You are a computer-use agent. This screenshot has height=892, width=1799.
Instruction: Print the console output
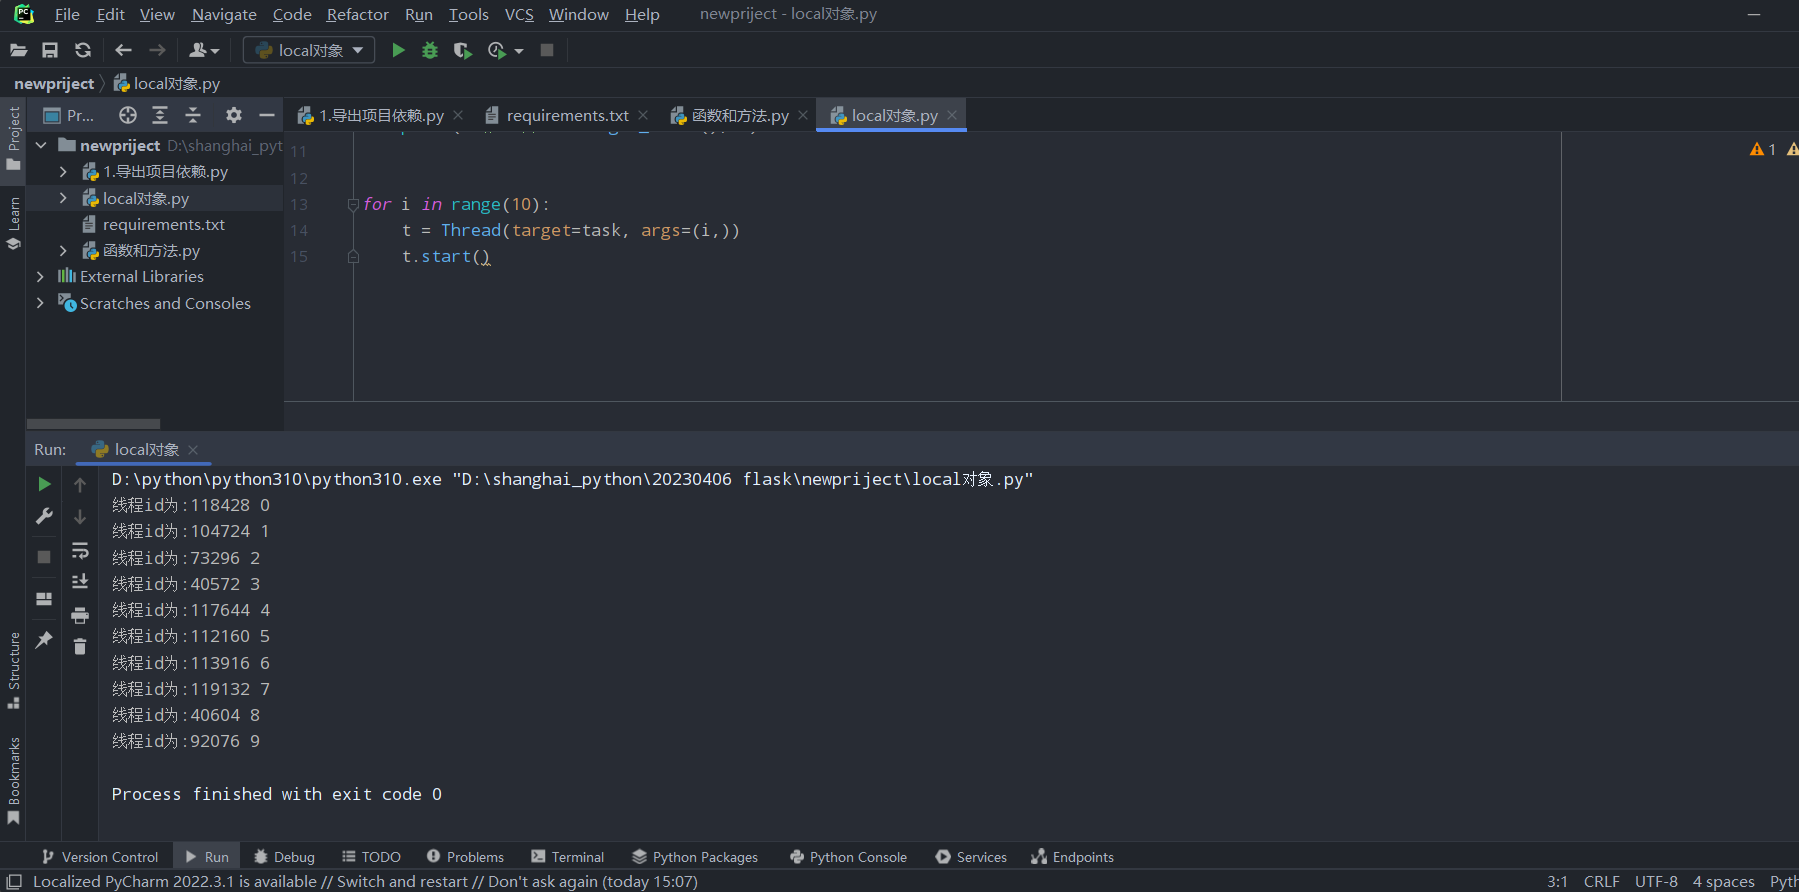tap(80, 615)
